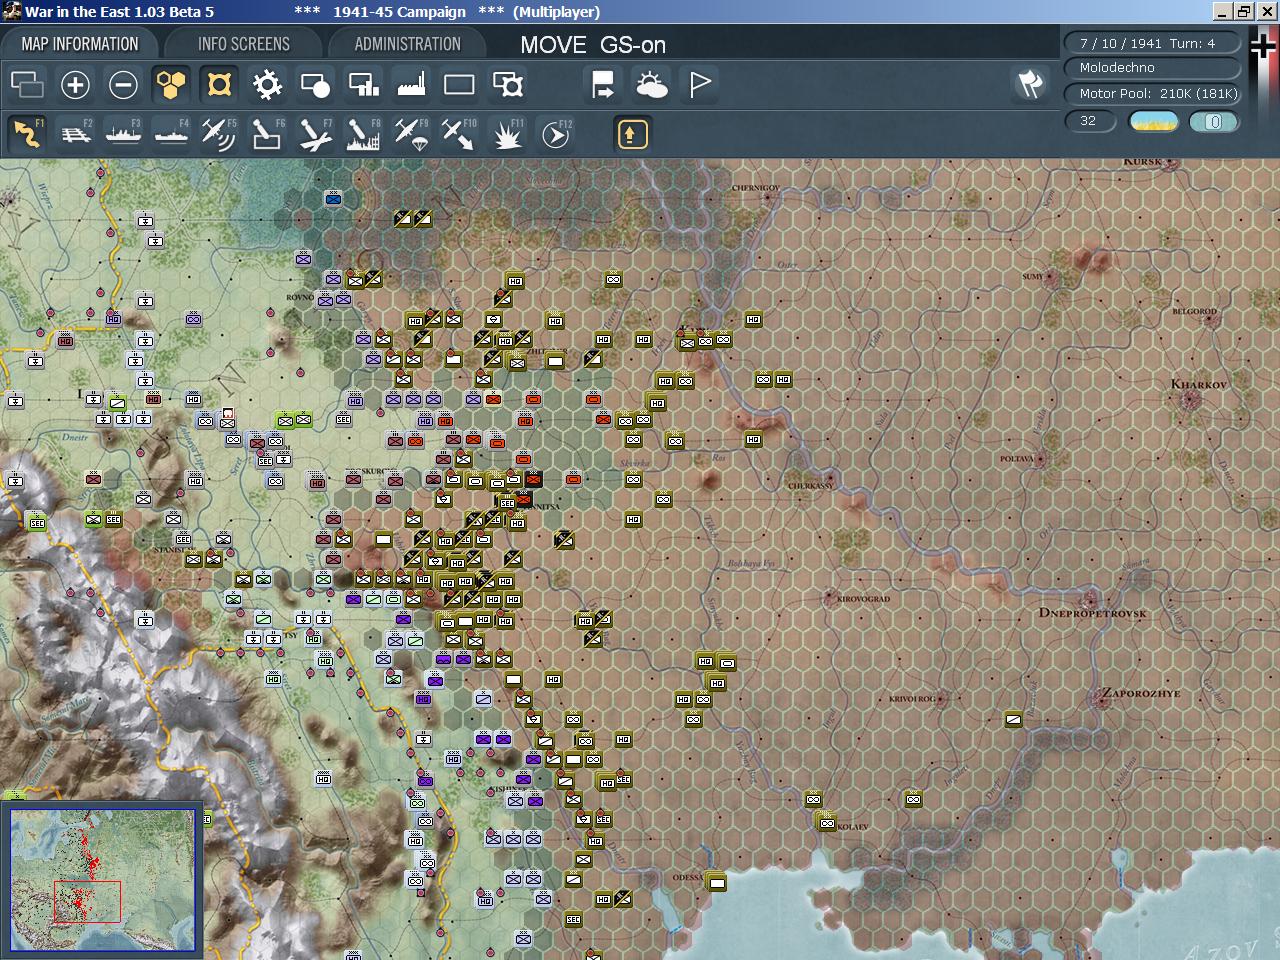Show the weather with sun-cloud icon
Image resolution: width=1280 pixels, height=960 pixels.
(652, 85)
